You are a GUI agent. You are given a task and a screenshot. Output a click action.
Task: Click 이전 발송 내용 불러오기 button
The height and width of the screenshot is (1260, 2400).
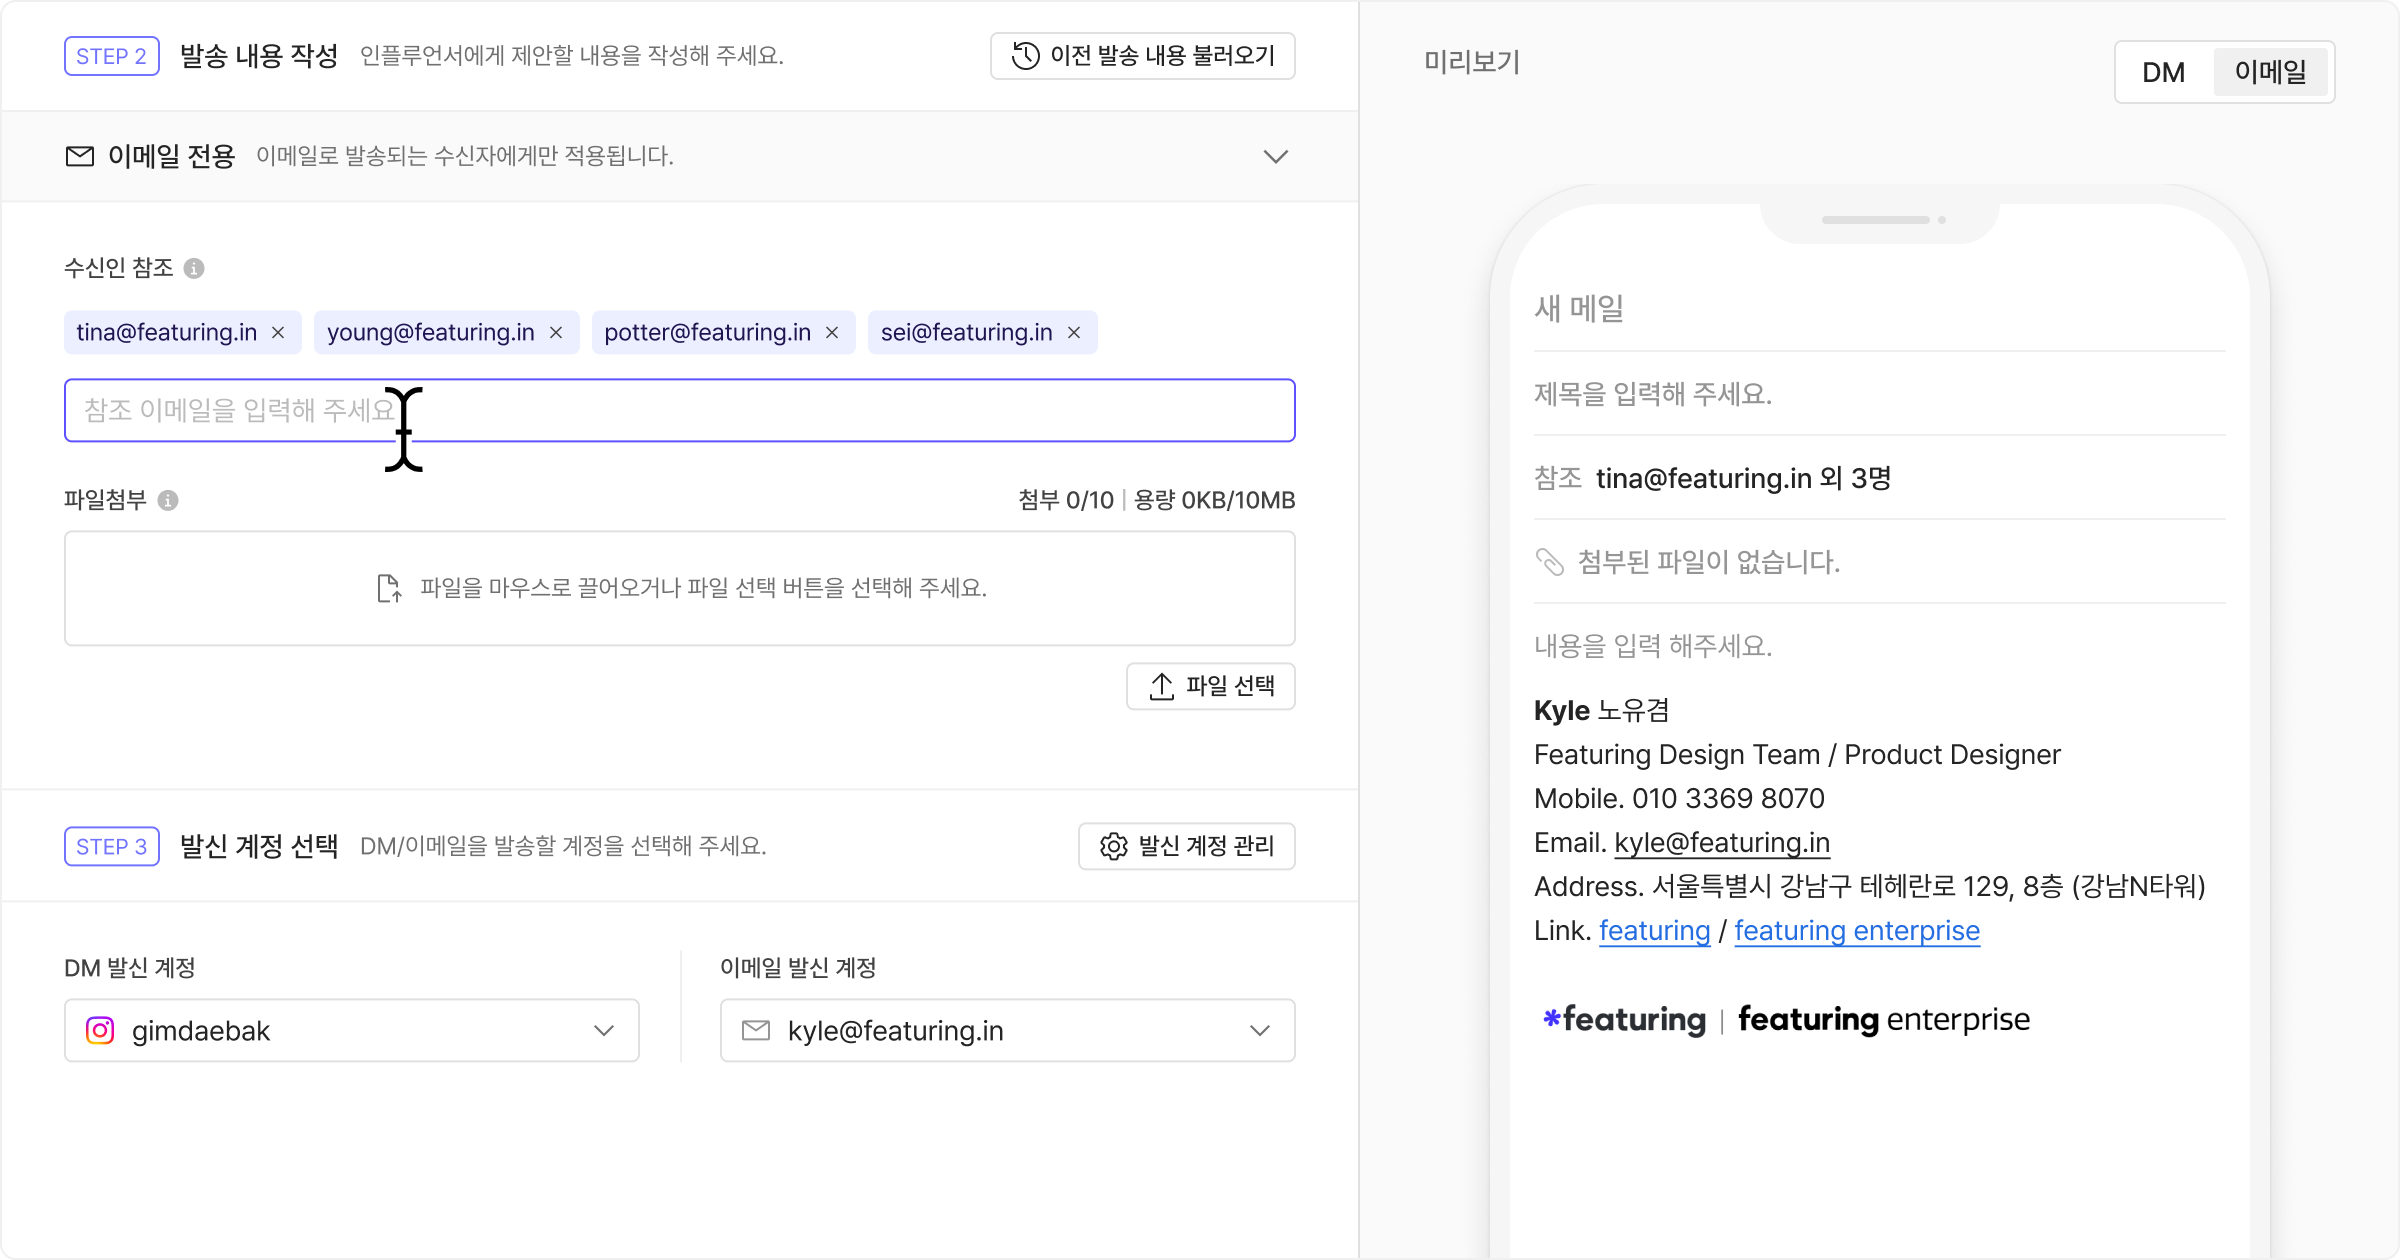pos(1142,56)
